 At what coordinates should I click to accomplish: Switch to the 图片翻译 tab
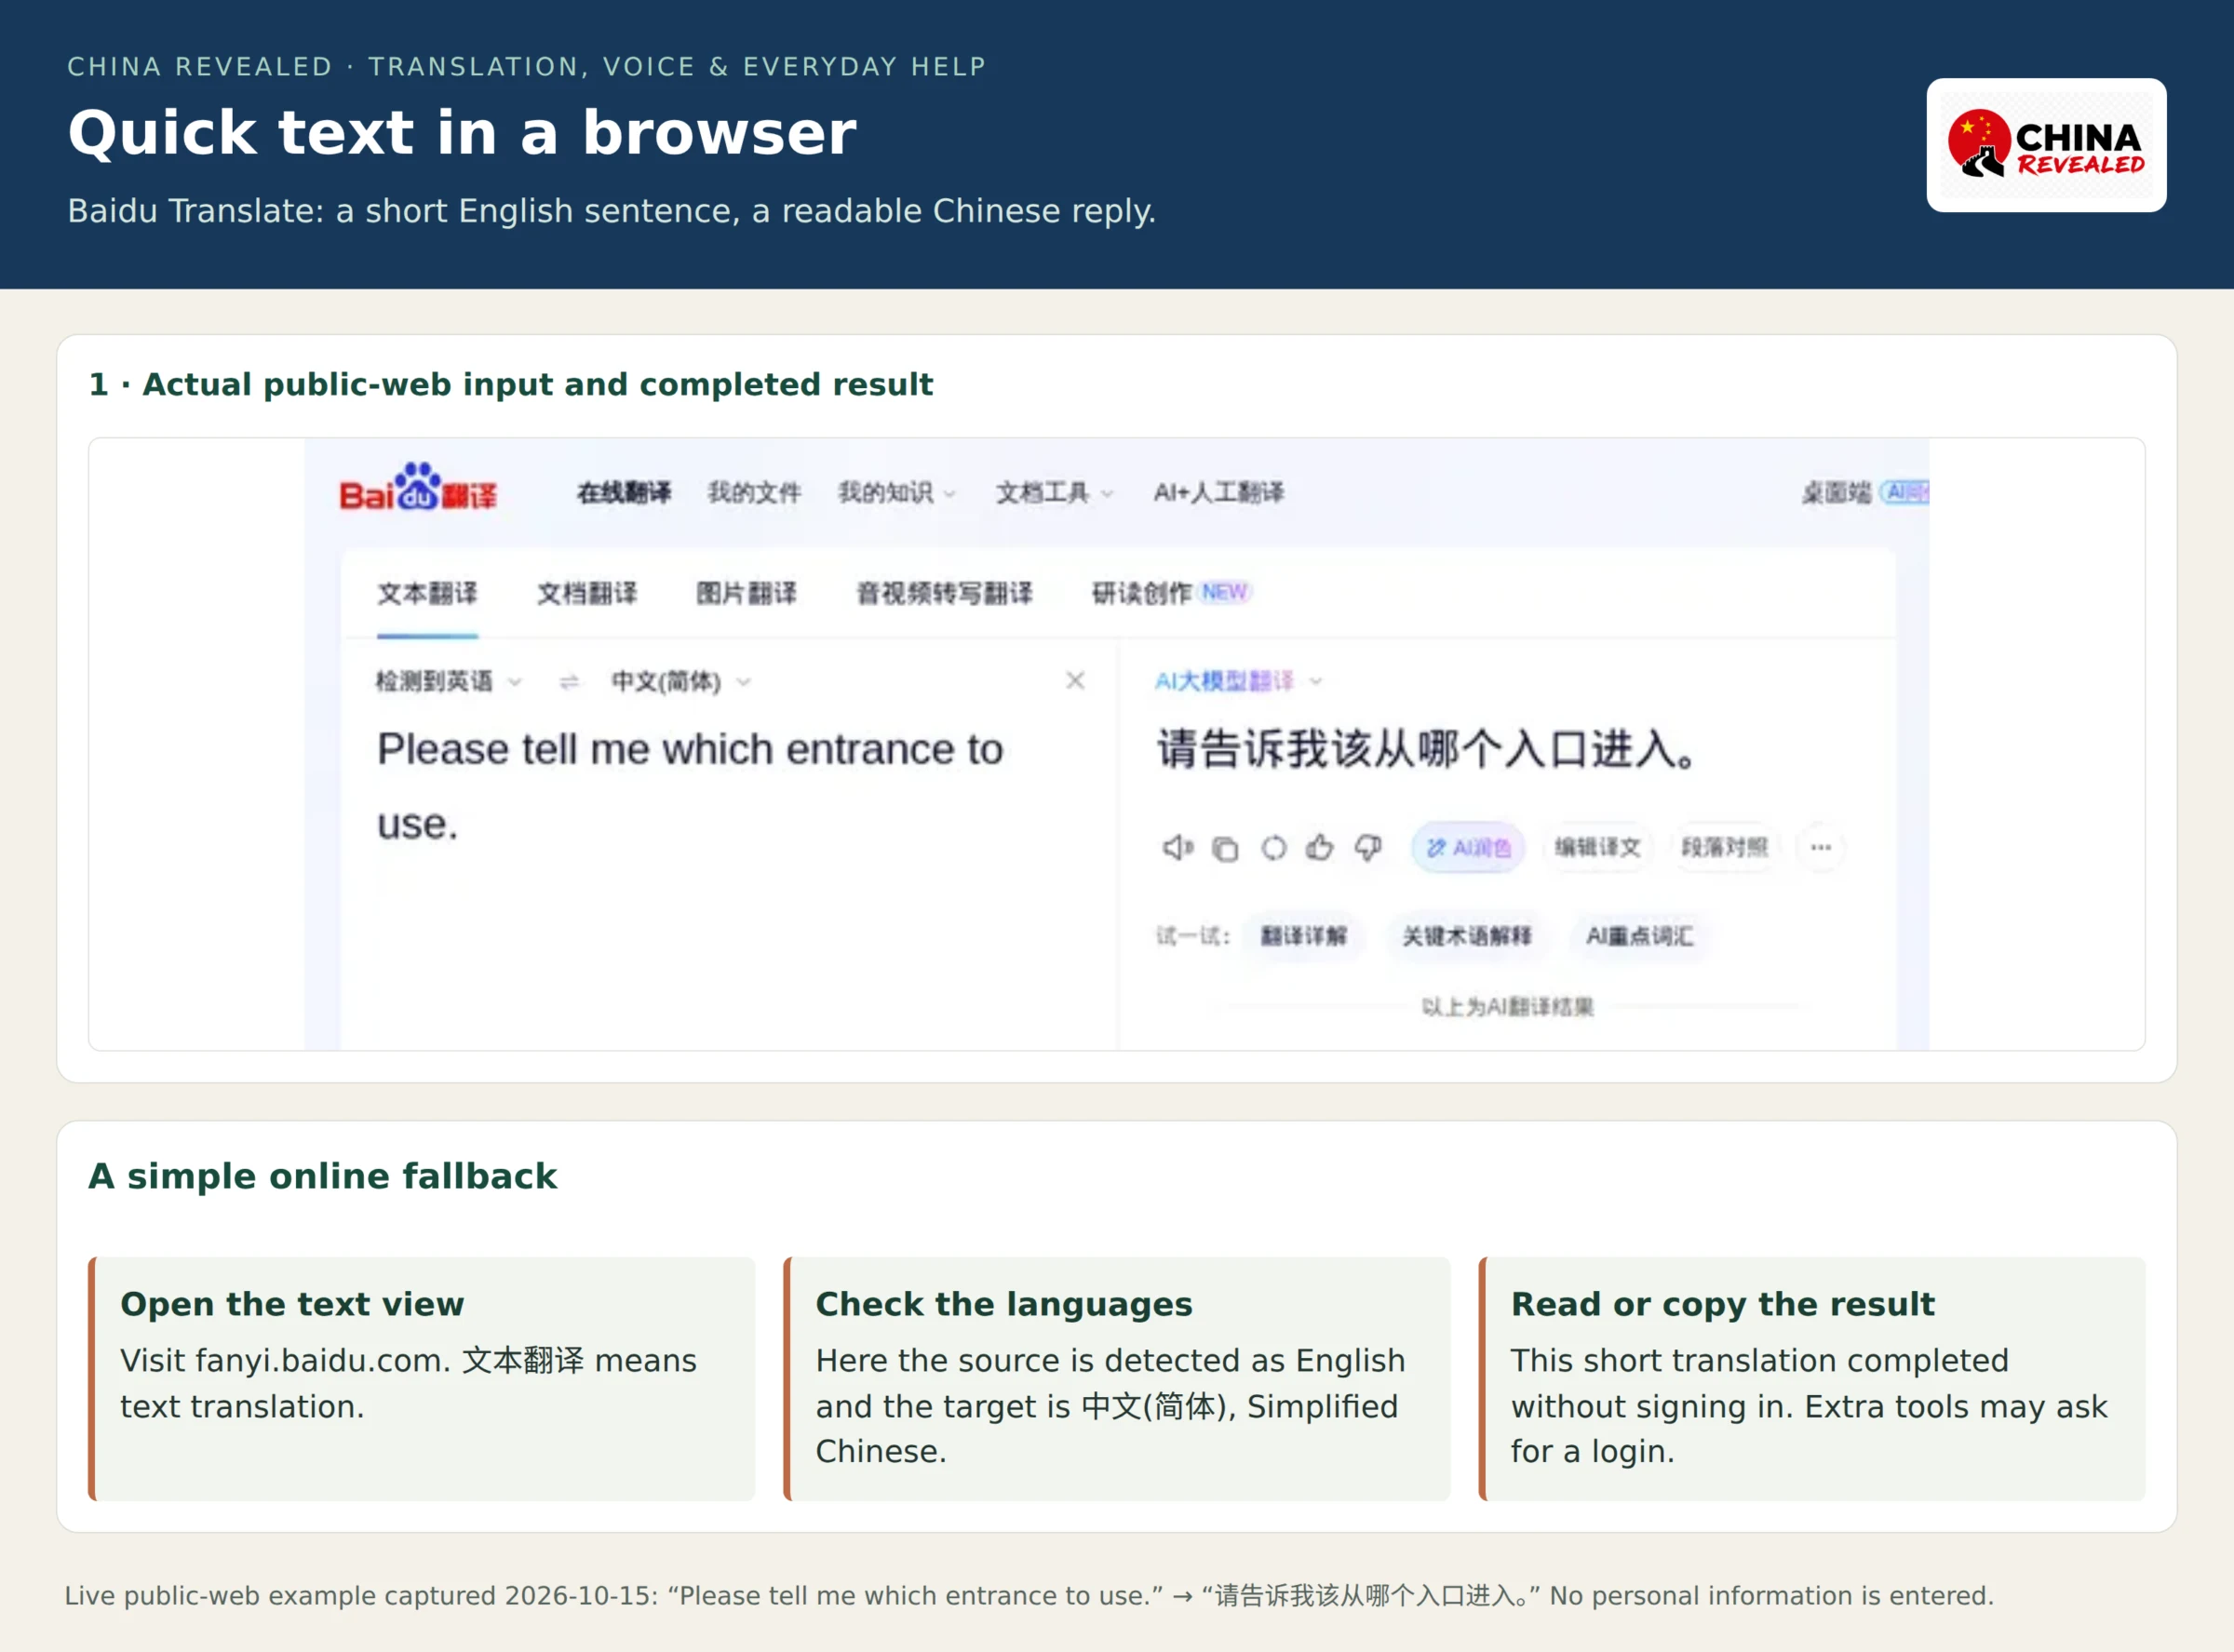point(746,593)
